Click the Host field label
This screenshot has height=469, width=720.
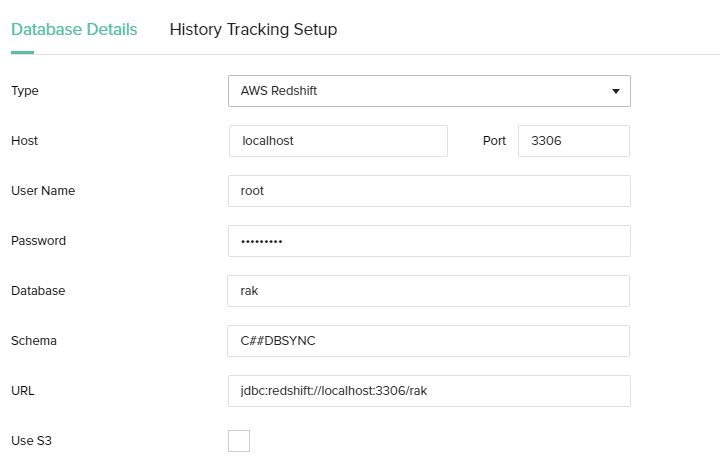click(x=25, y=141)
